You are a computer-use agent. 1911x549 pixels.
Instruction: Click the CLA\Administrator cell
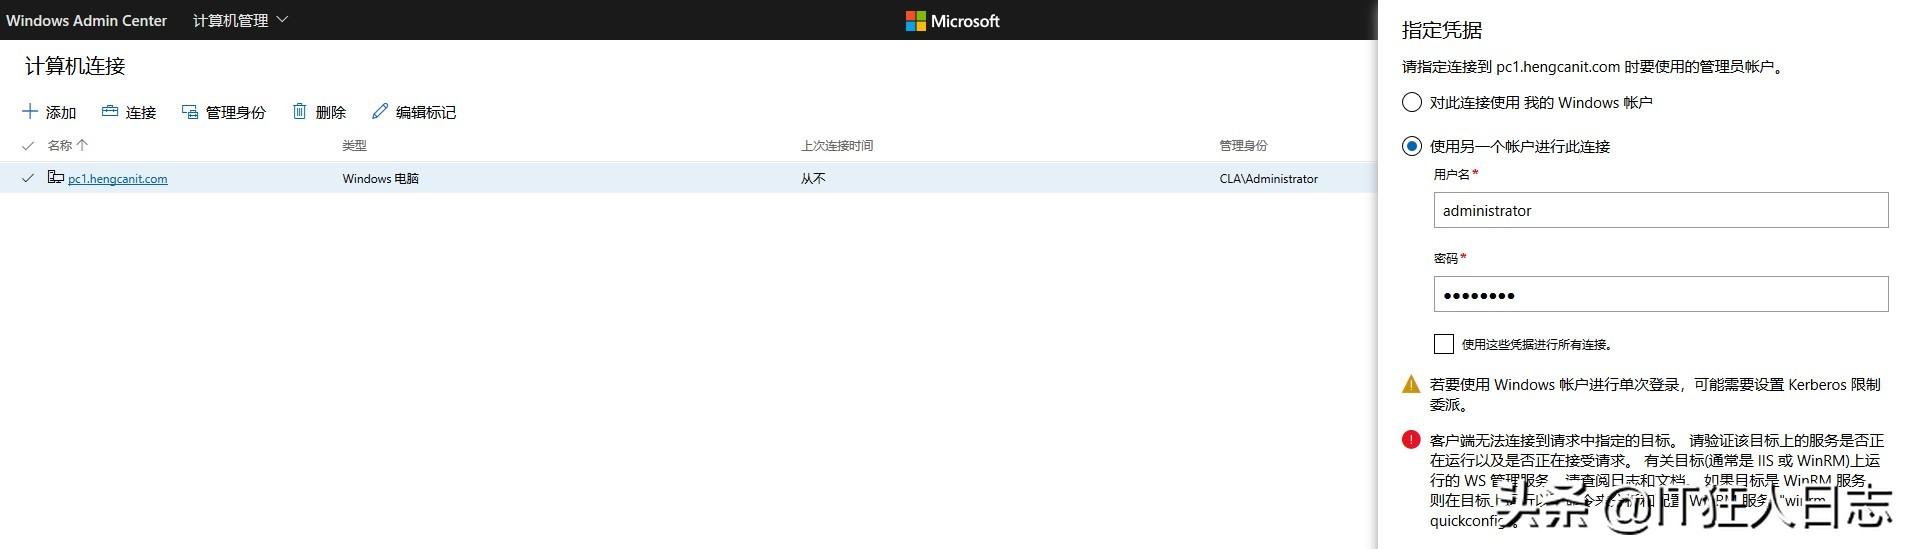(x=1268, y=179)
